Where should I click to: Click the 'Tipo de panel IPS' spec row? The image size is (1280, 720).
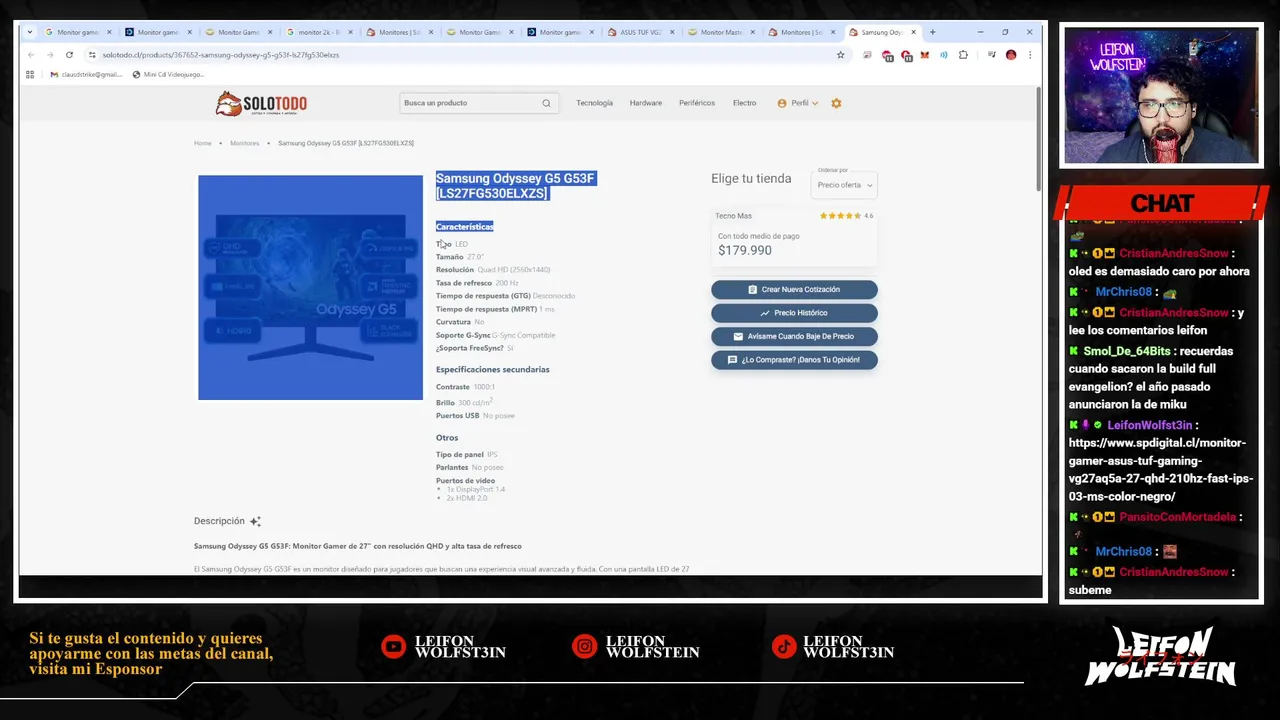click(466, 455)
